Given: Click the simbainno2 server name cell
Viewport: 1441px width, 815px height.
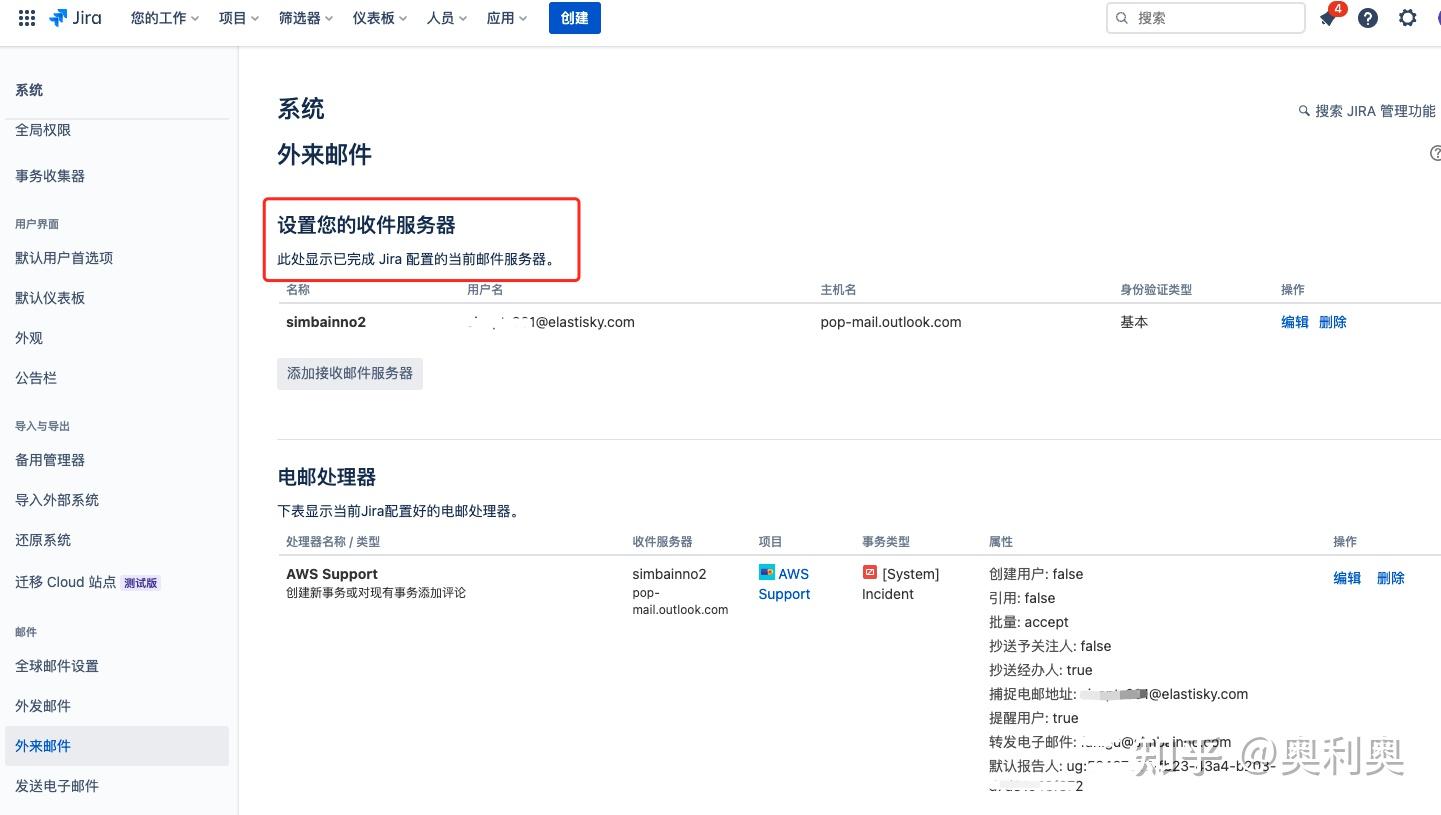Looking at the screenshot, I should (326, 322).
